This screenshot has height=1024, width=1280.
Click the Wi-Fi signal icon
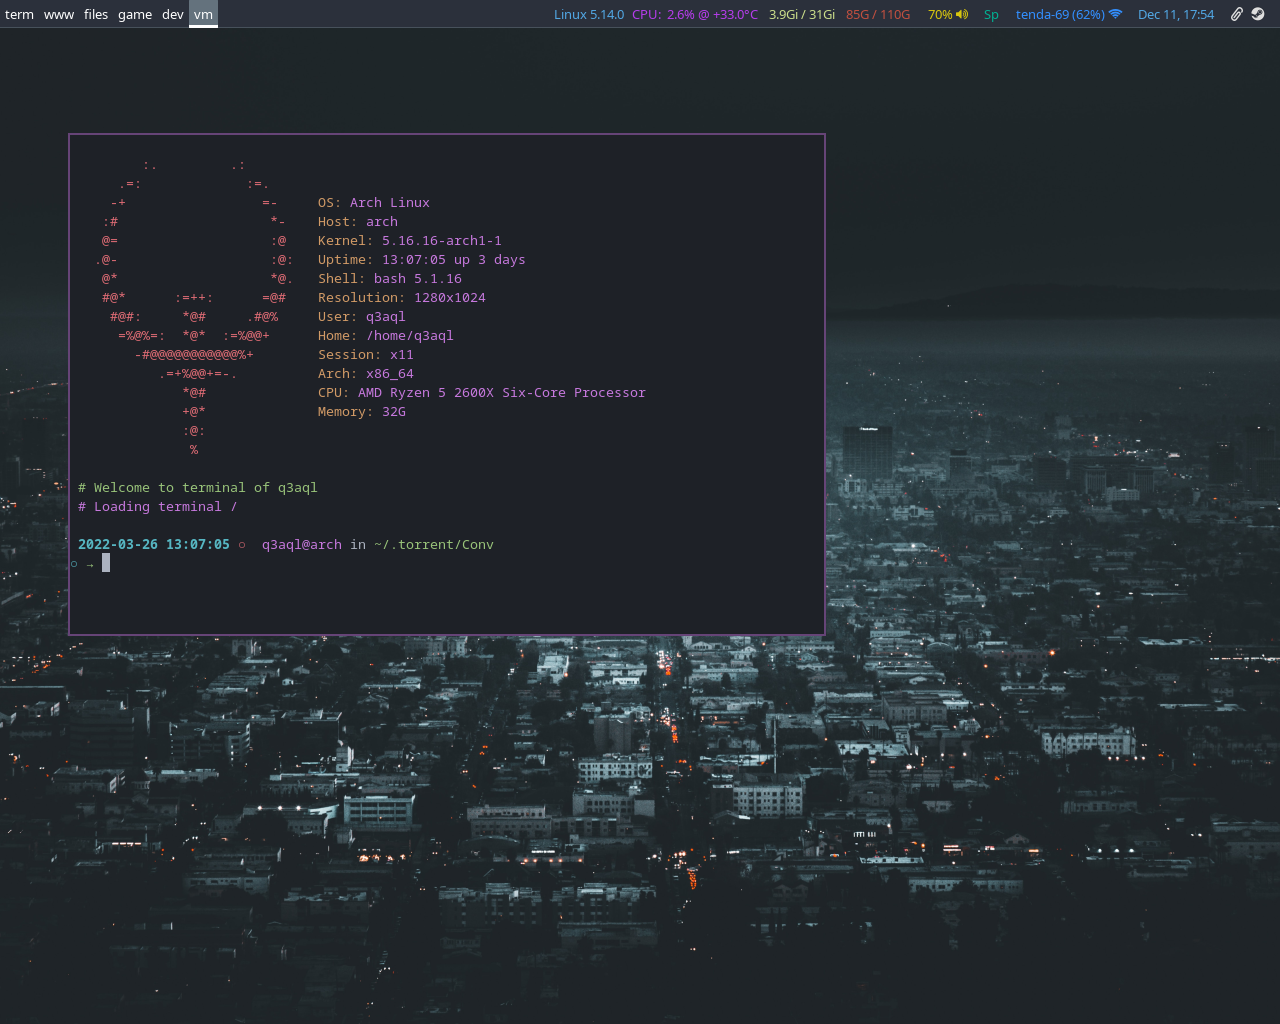[1115, 14]
